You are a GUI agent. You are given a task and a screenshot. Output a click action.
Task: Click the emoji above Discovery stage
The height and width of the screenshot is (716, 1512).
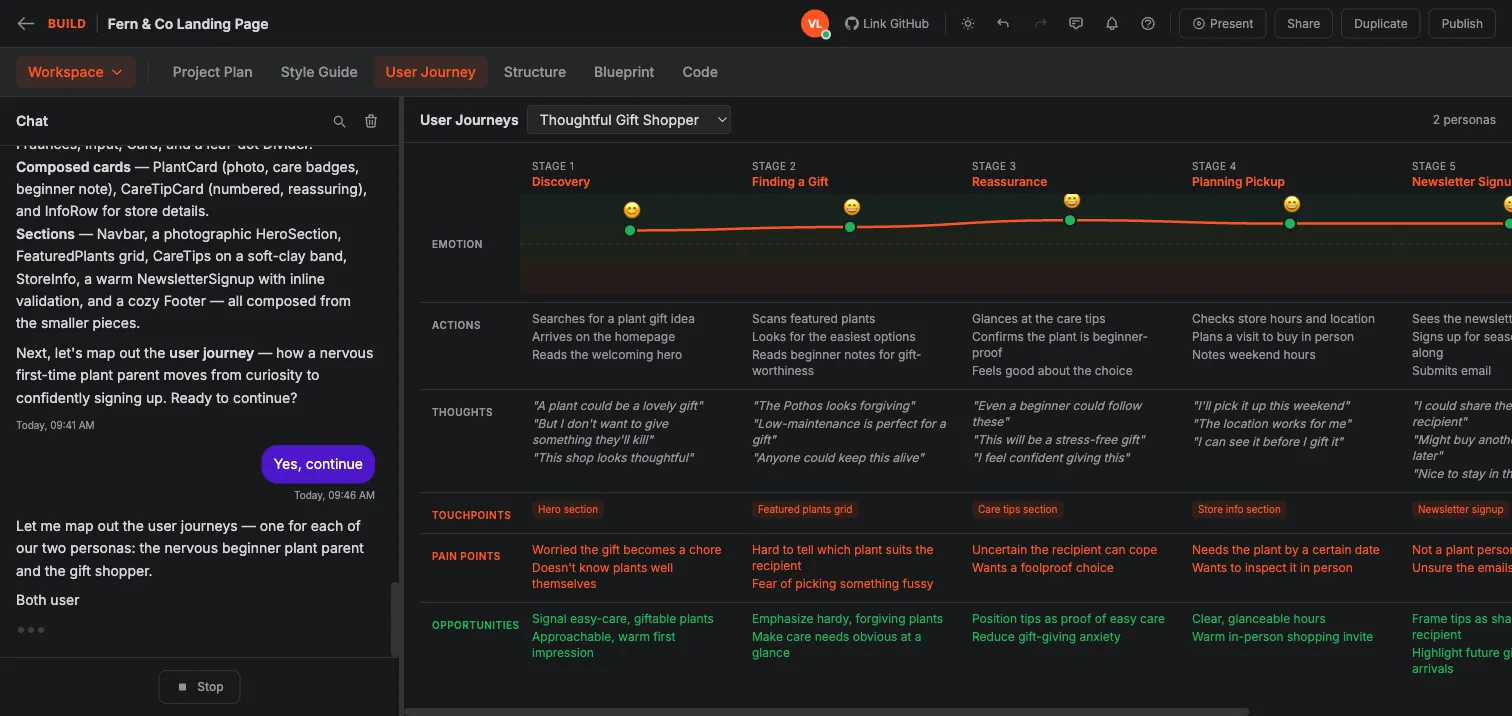[x=632, y=210]
